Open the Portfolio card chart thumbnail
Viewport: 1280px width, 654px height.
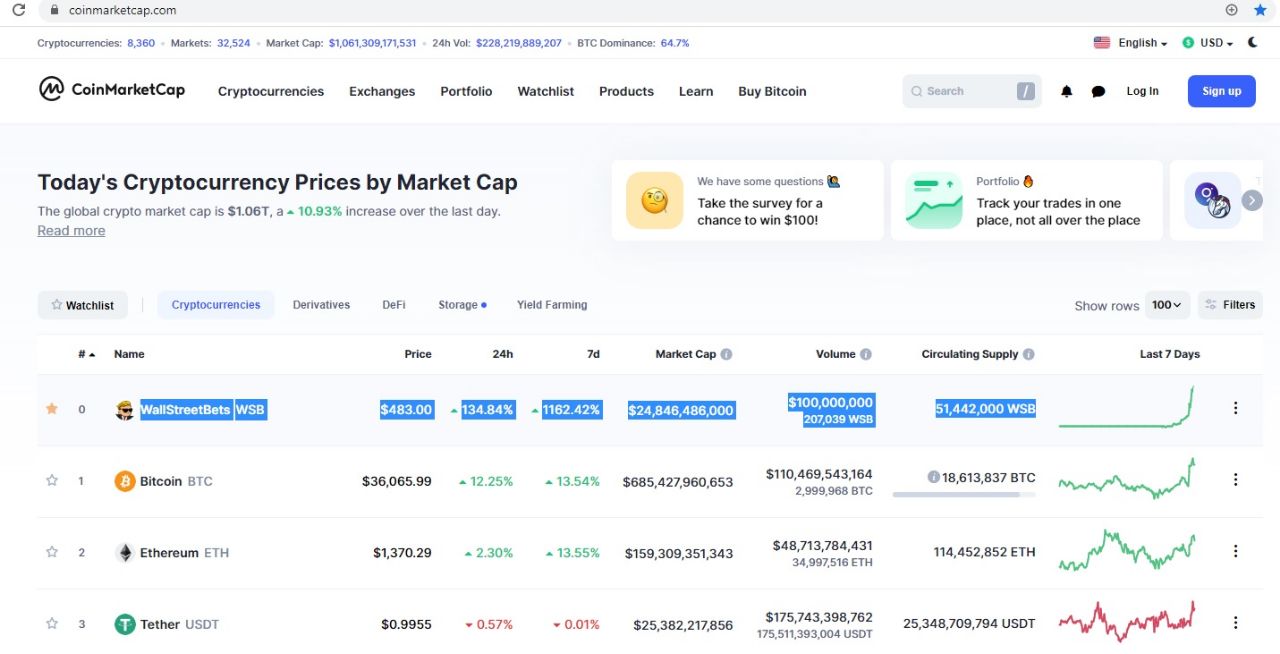[933, 200]
